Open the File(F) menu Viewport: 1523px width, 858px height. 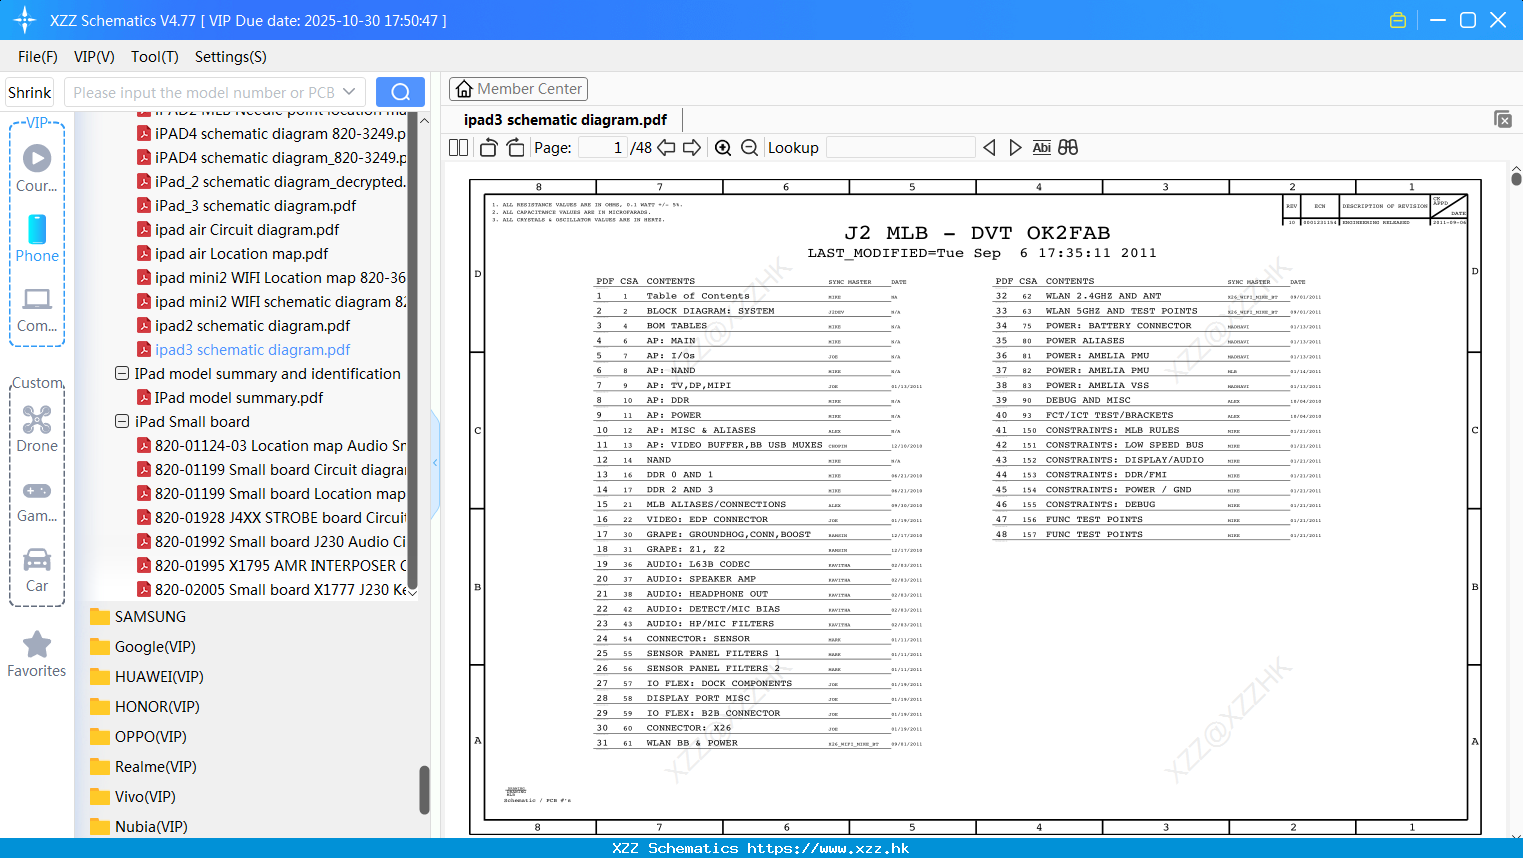pyautogui.click(x=38, y=57)
